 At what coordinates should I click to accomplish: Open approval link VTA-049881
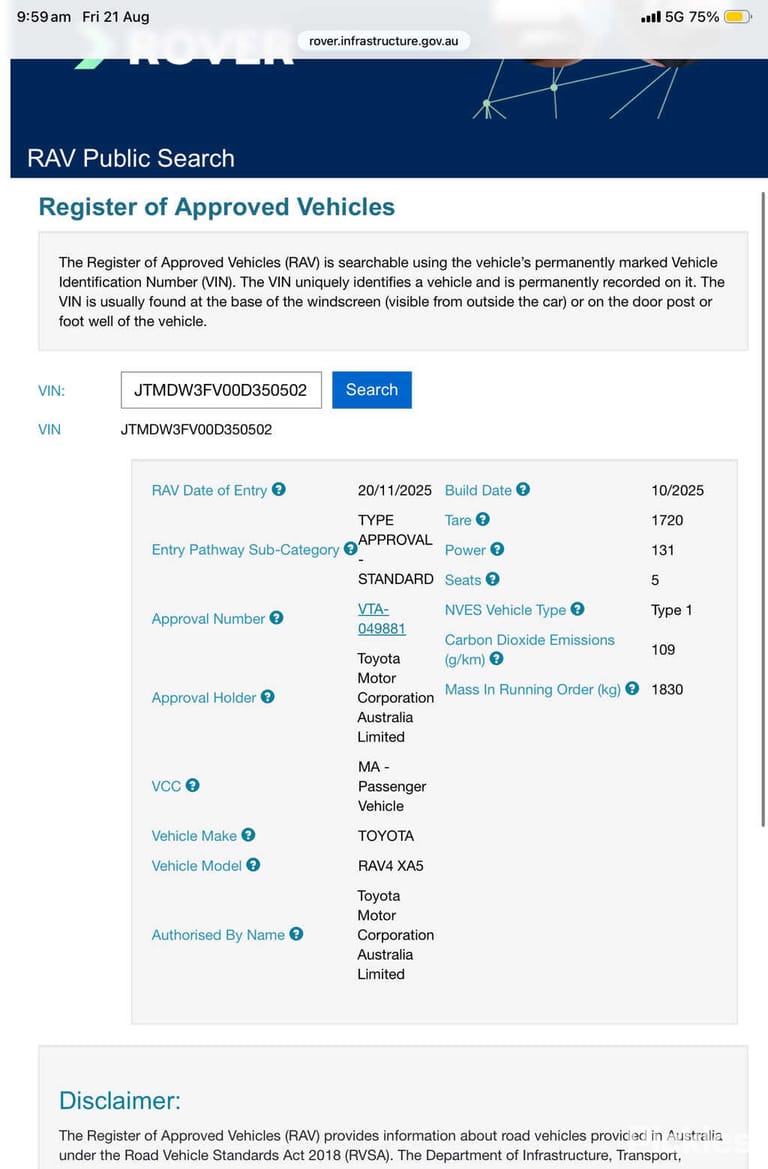tap(381, 619)
